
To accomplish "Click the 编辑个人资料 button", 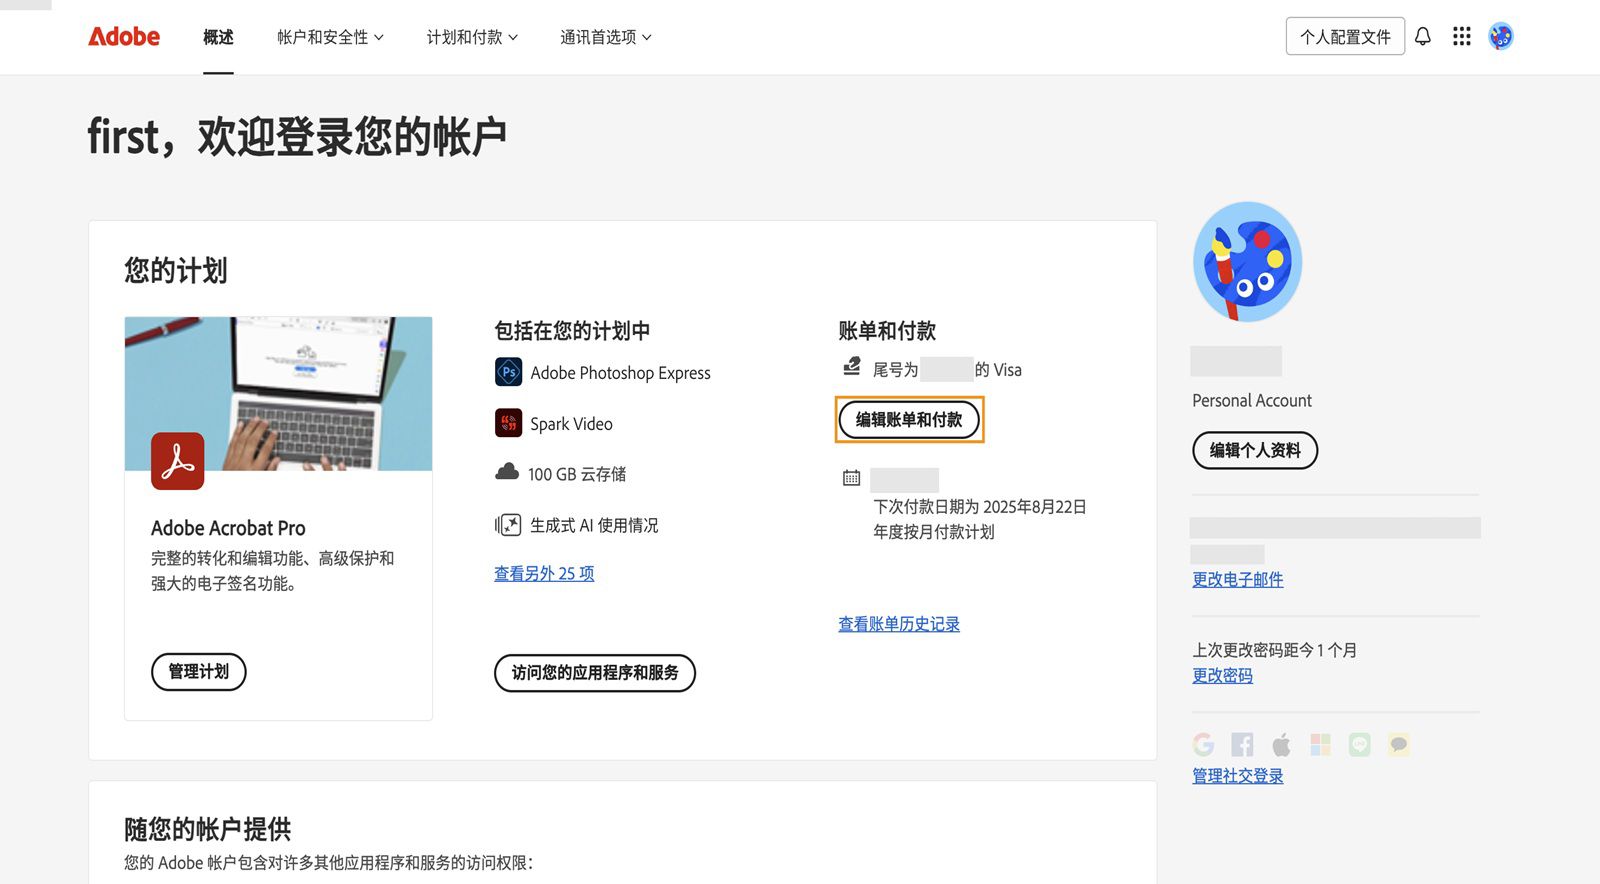I will click(1255, 450).
